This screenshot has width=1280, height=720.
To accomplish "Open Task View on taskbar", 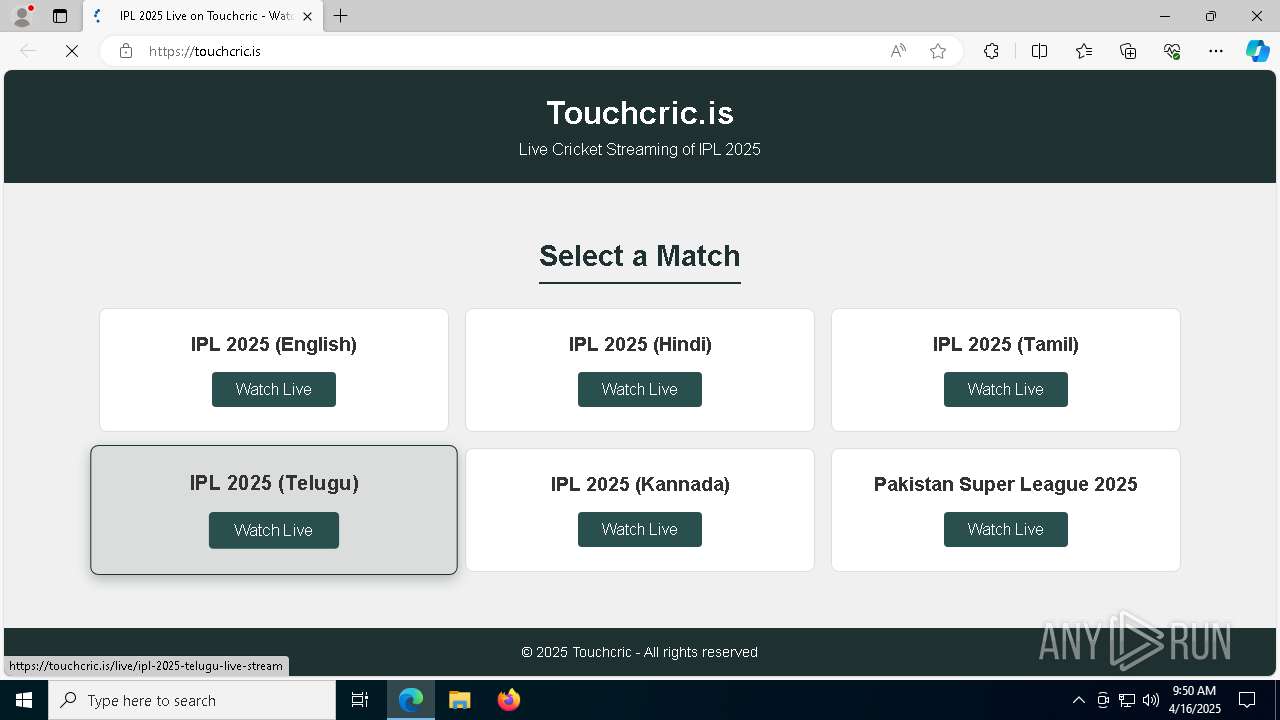I will [x=360, y=700].
